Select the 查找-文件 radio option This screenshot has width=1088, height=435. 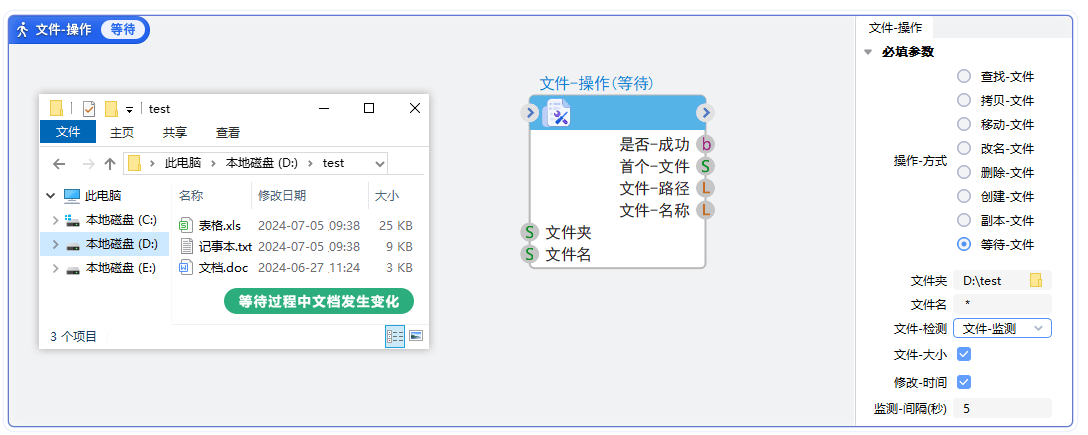964,76
